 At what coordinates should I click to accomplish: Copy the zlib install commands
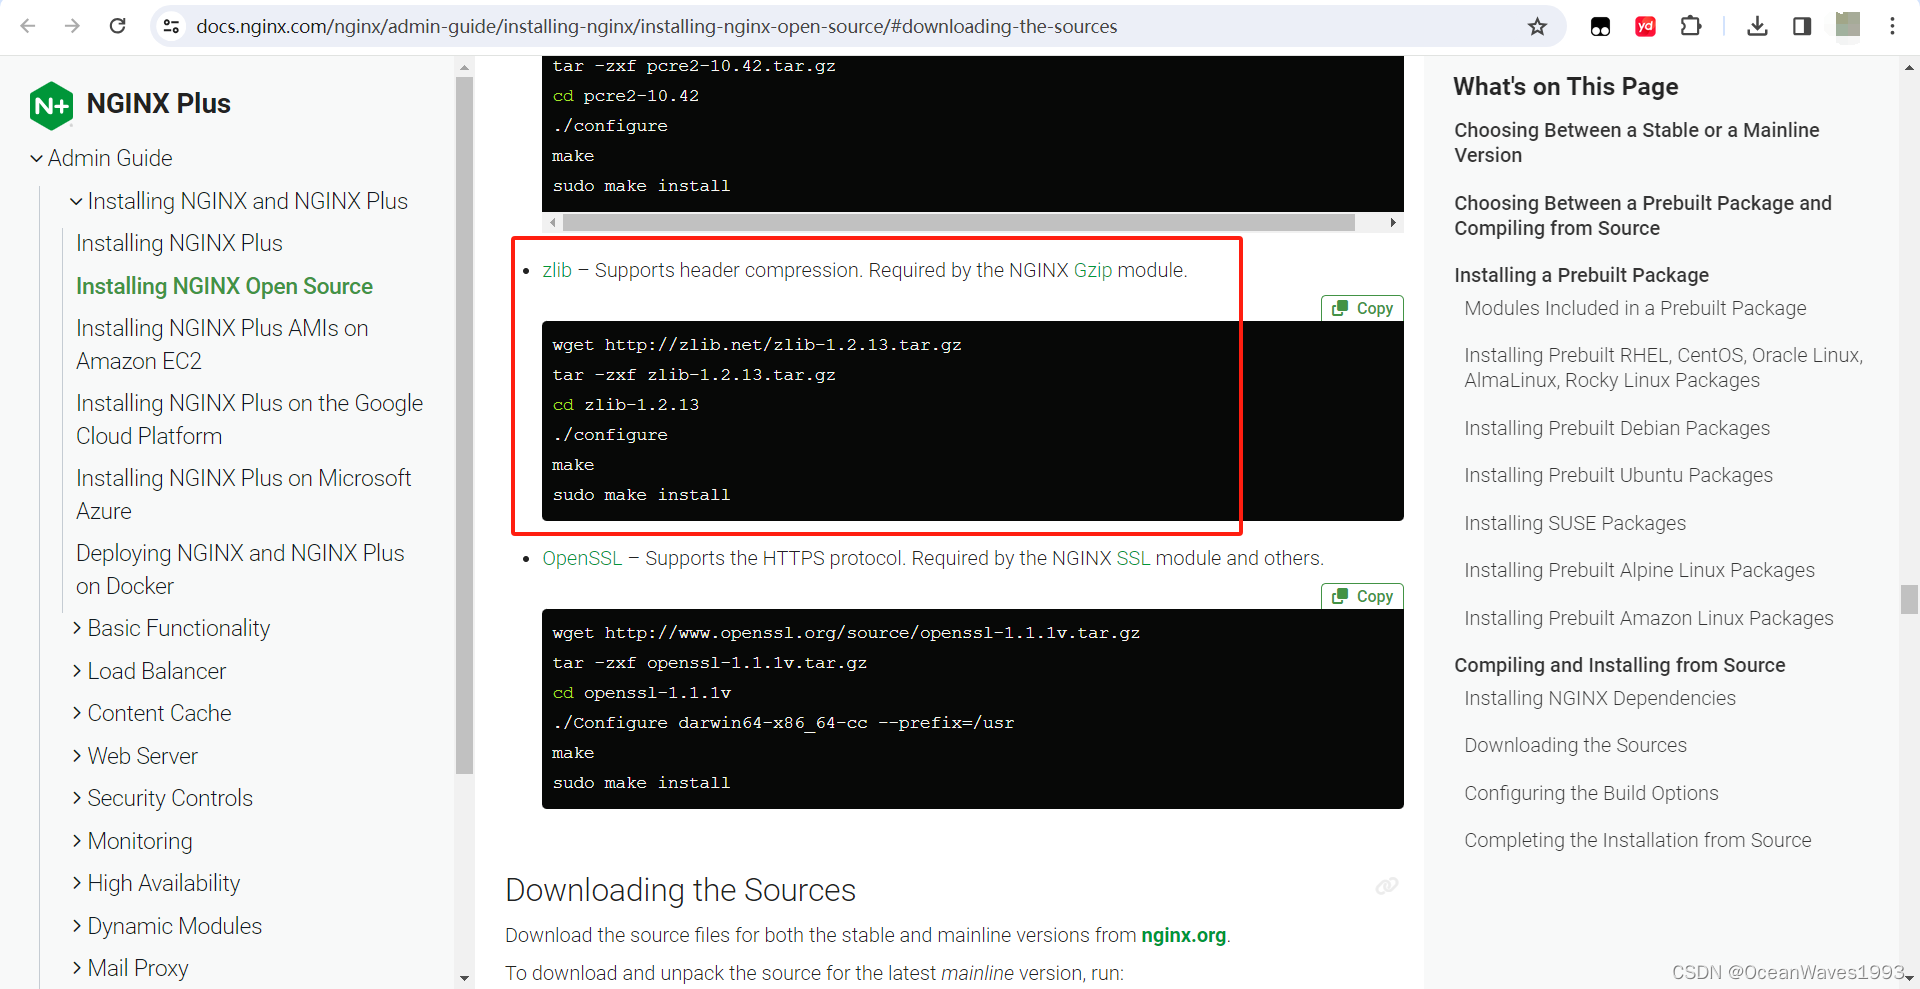(x=1363, y=308)
